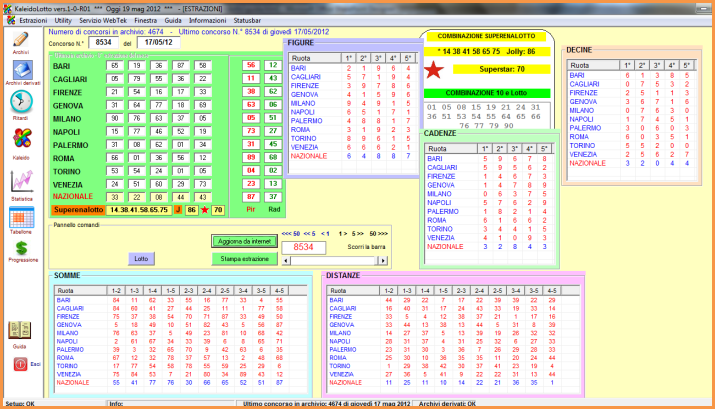Click the orange J Jolly label

(178, 210)
